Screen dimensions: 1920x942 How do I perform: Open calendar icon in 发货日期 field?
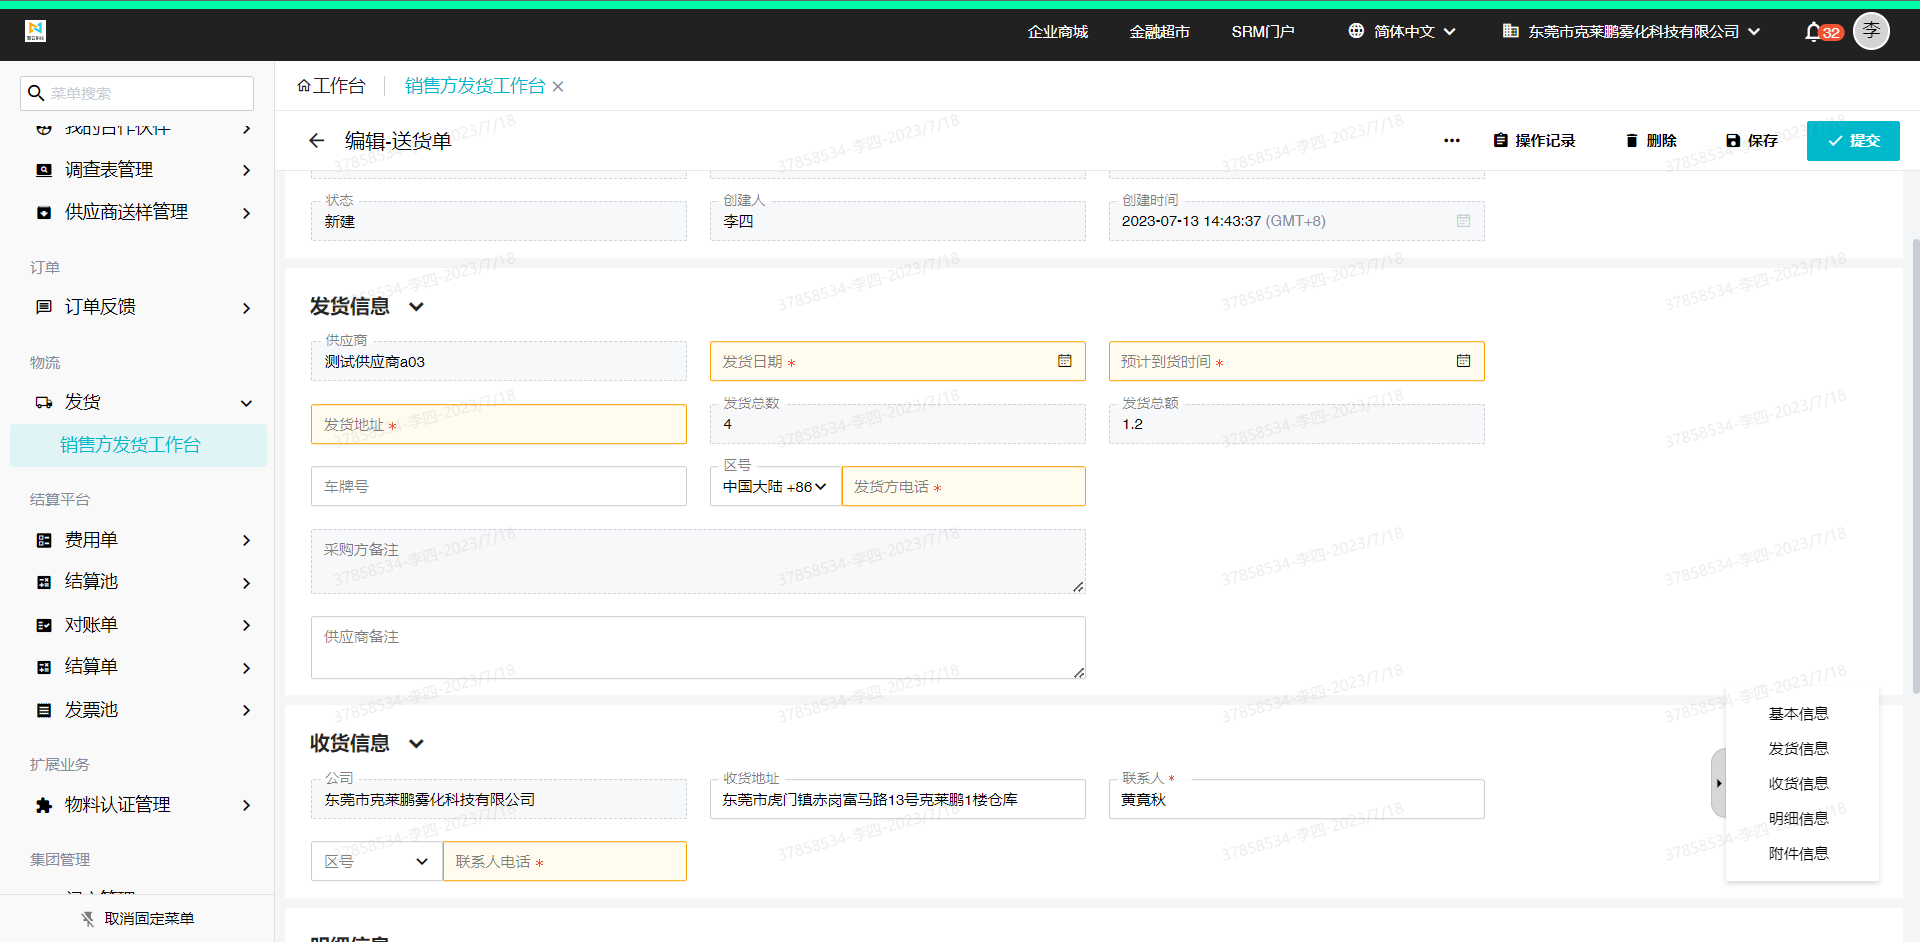(x=1065, y=361)
